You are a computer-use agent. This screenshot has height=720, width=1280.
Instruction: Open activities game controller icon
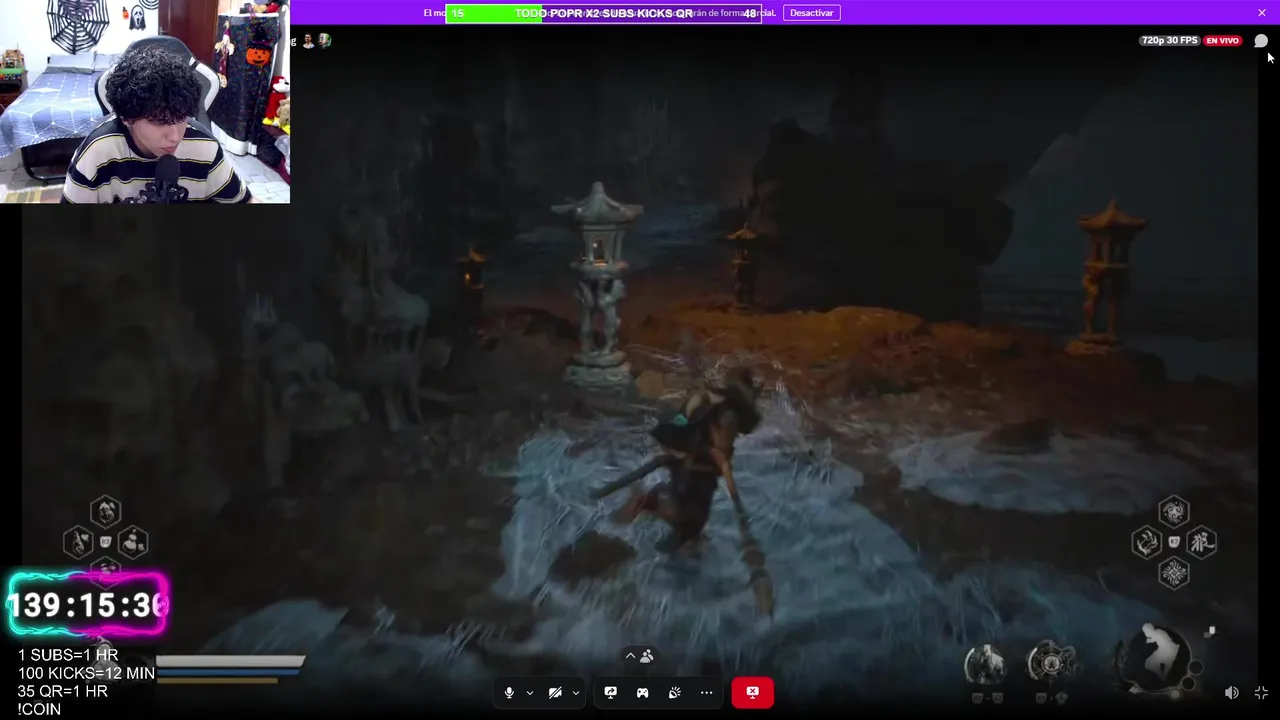tap(642, 693)
